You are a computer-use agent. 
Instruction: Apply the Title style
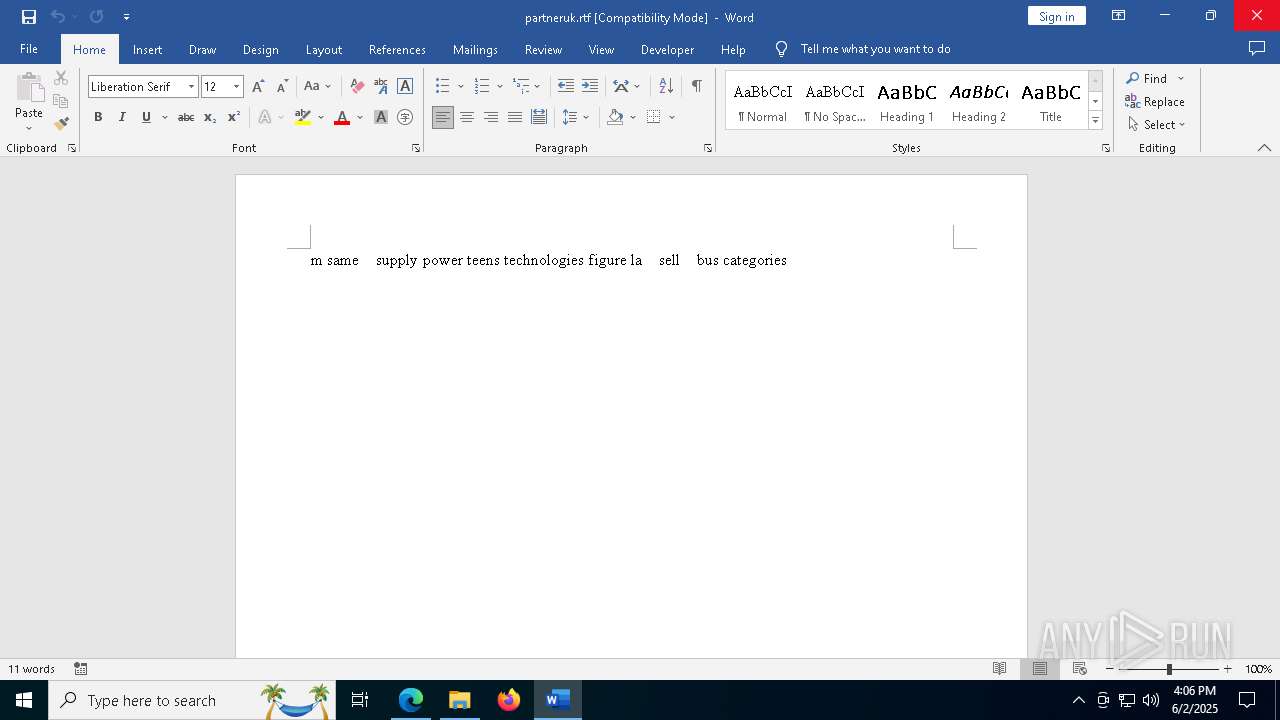pos(1051,102)
